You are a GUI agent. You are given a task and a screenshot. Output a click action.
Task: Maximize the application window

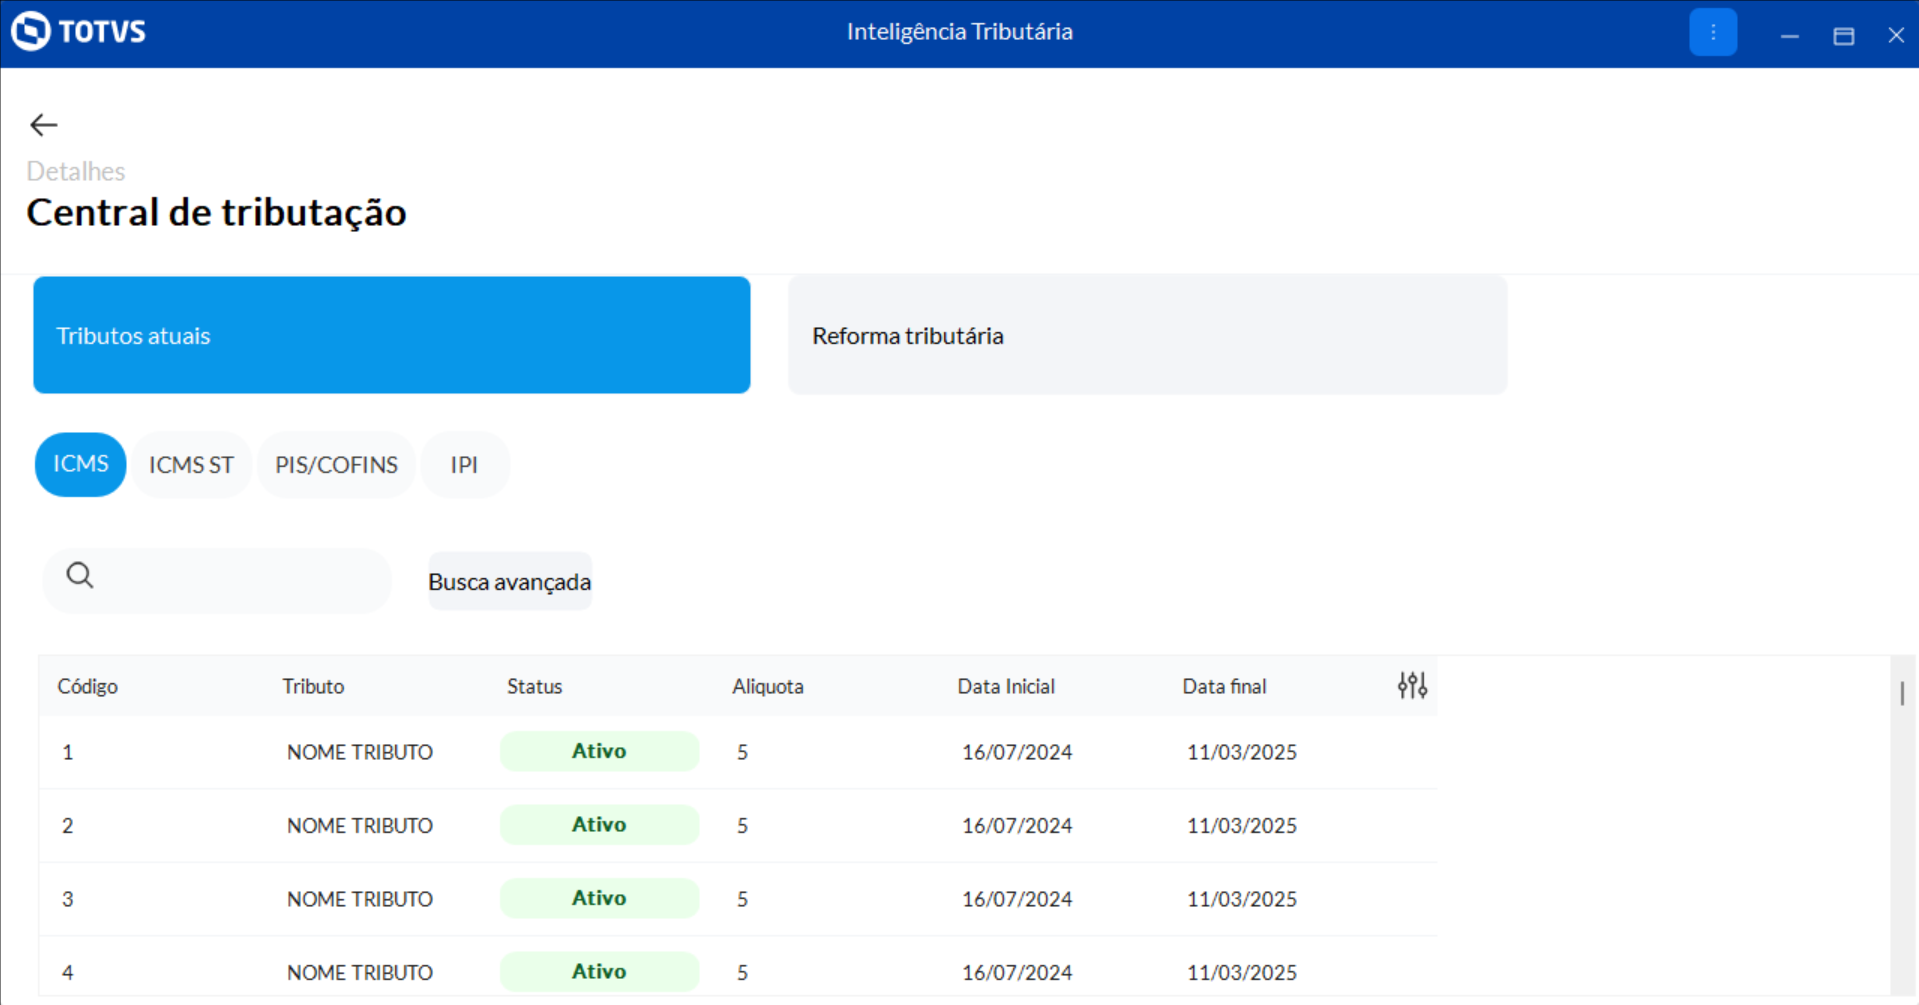point(1843,36)
